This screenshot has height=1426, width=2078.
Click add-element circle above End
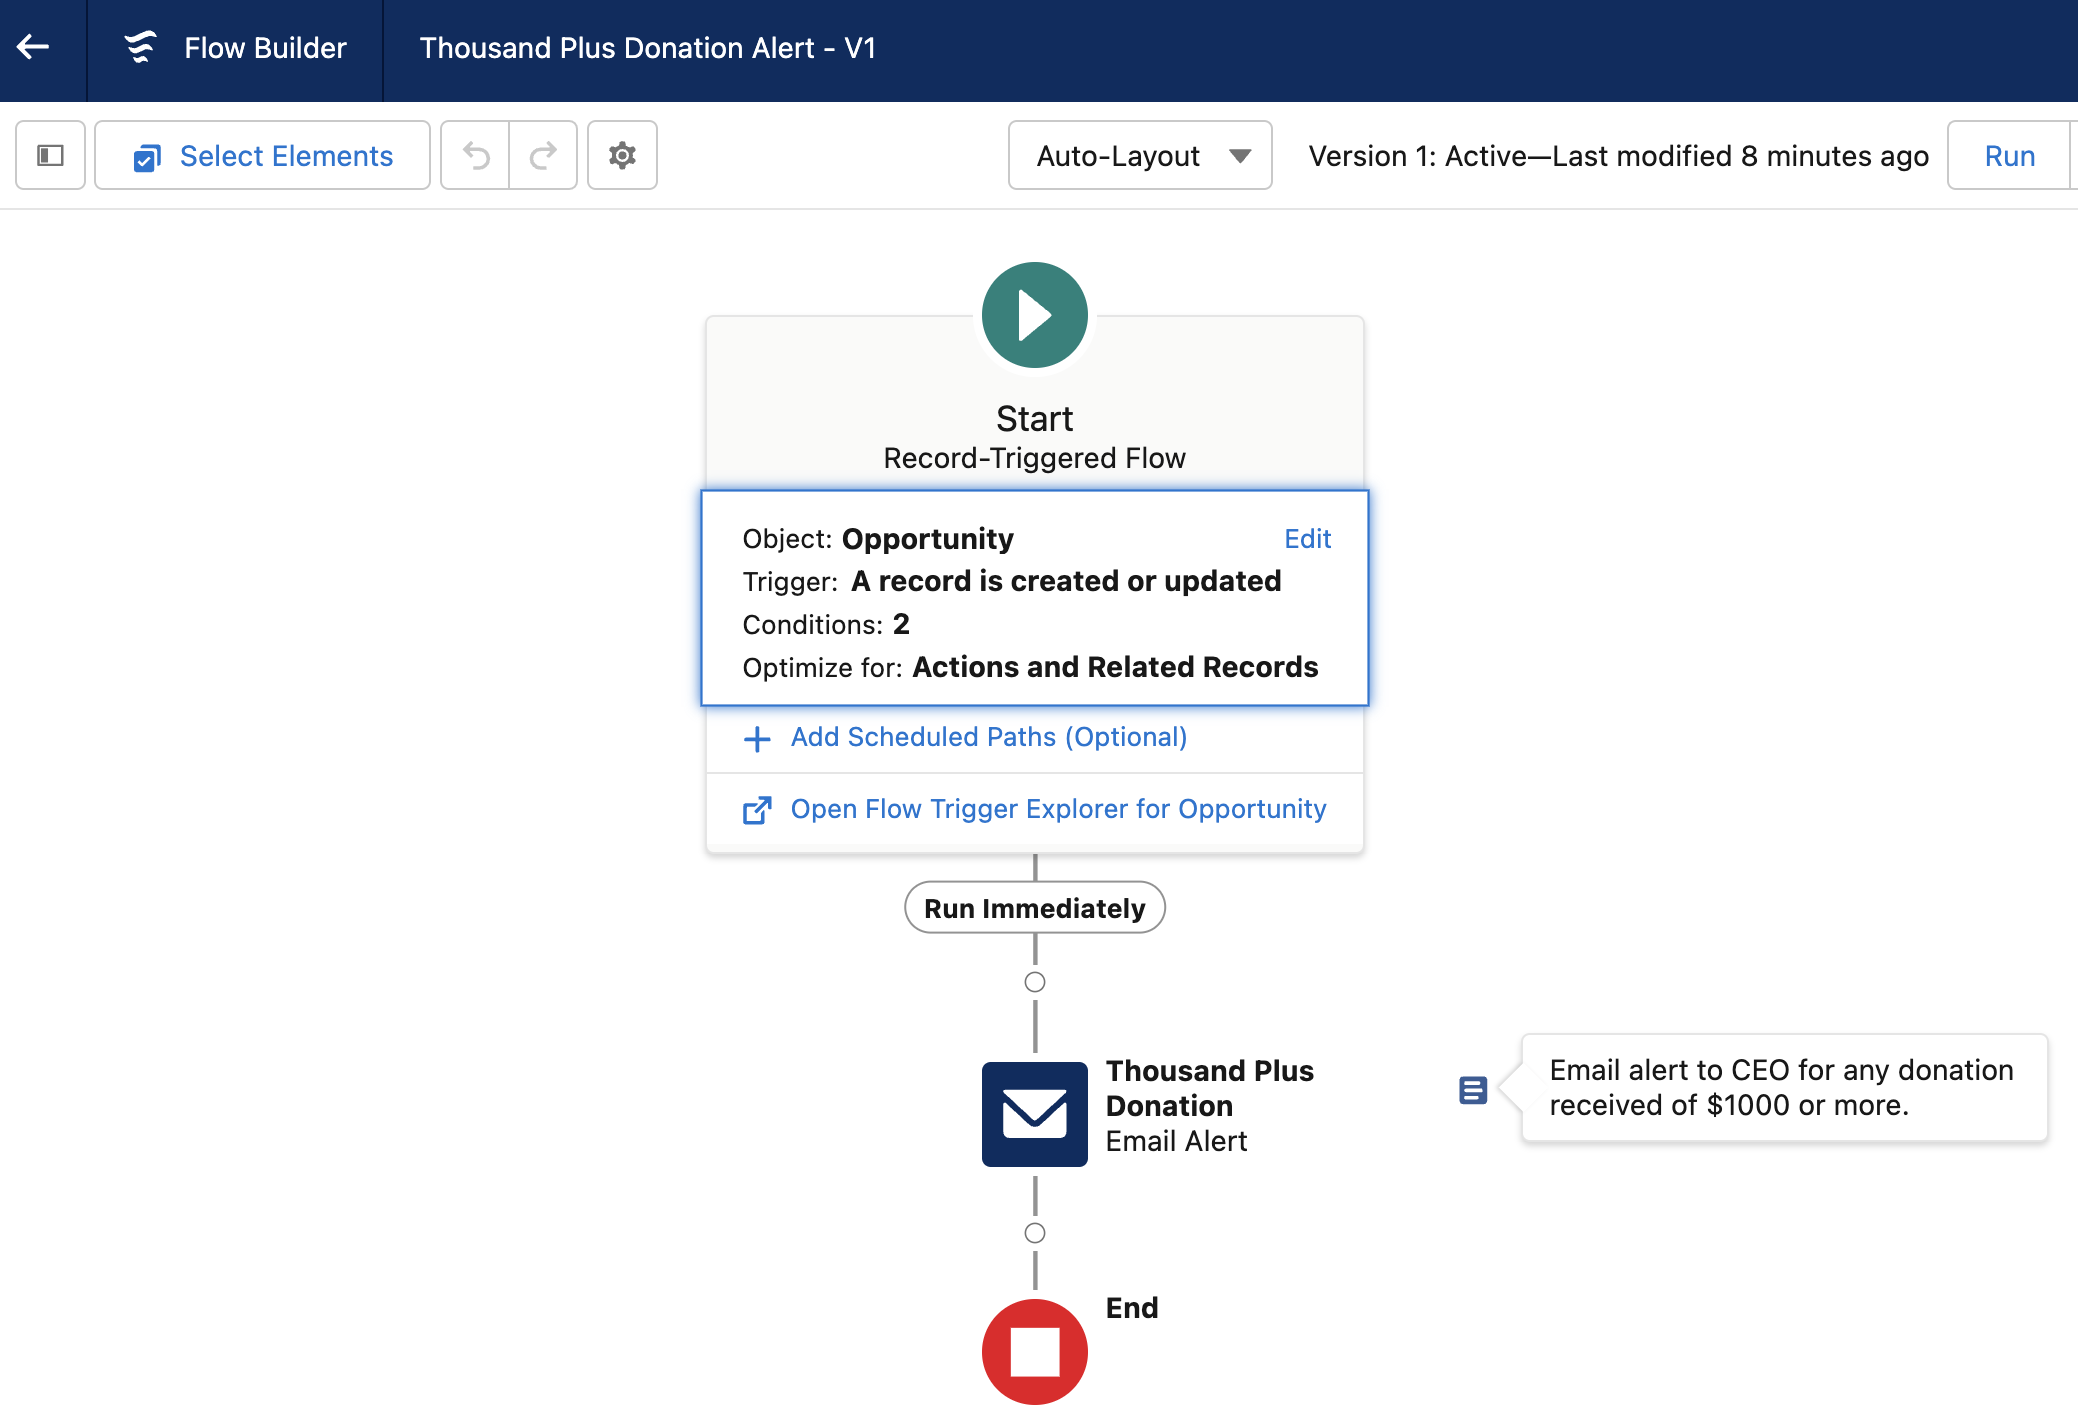1035,1233
